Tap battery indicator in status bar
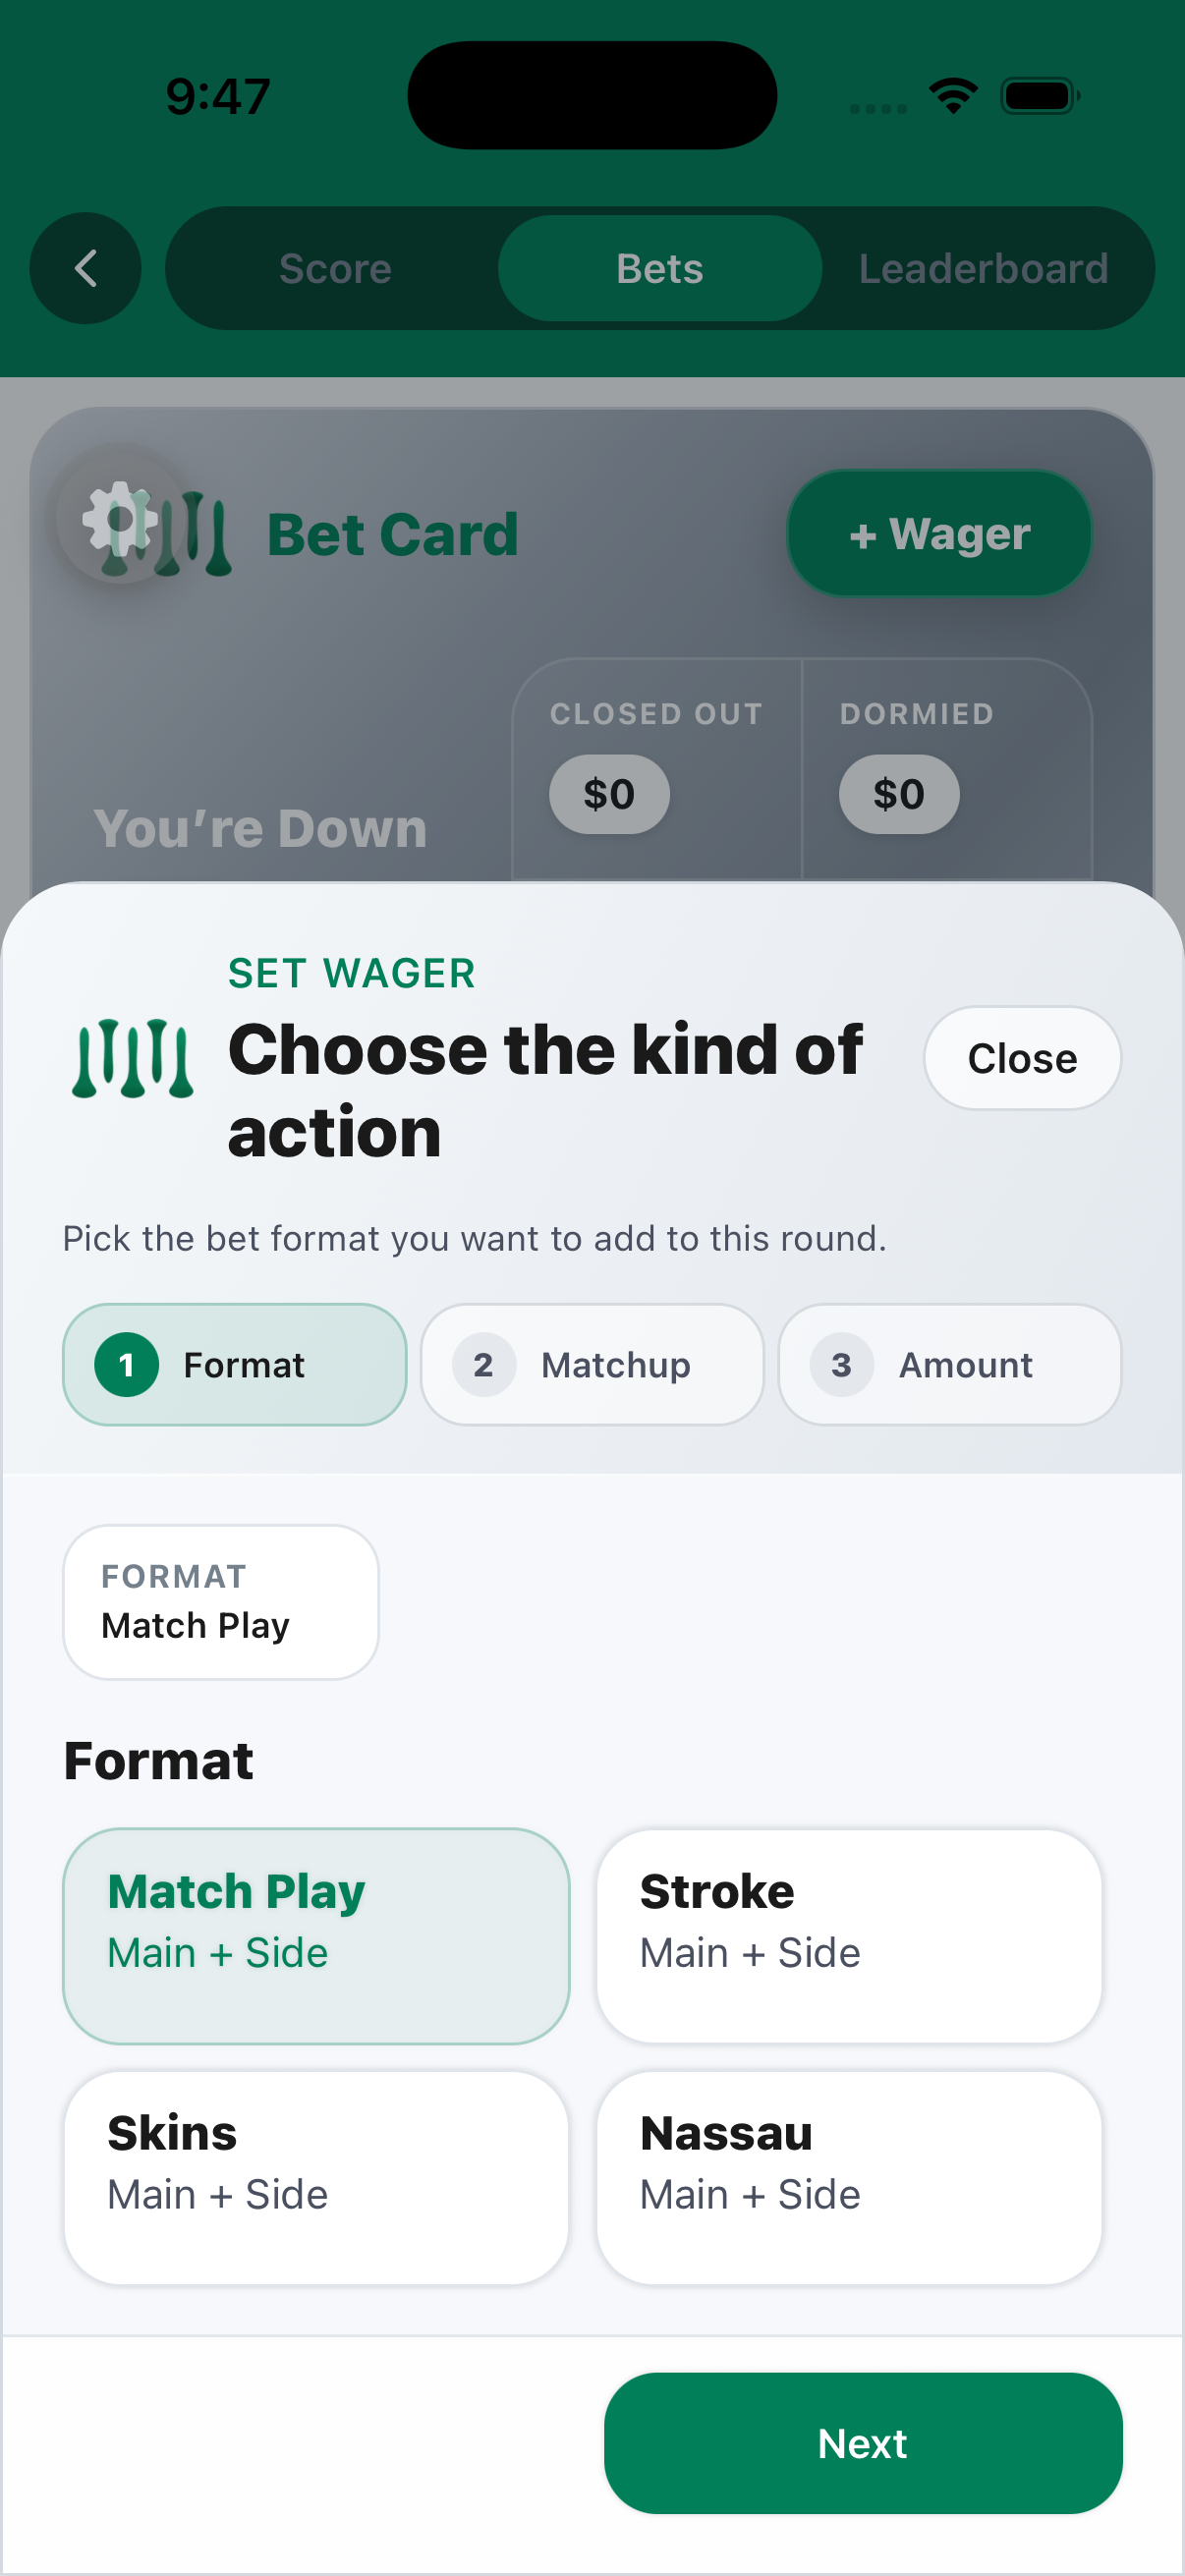This screenshot has height=2576, width=1185. (x=1039, y=96)
